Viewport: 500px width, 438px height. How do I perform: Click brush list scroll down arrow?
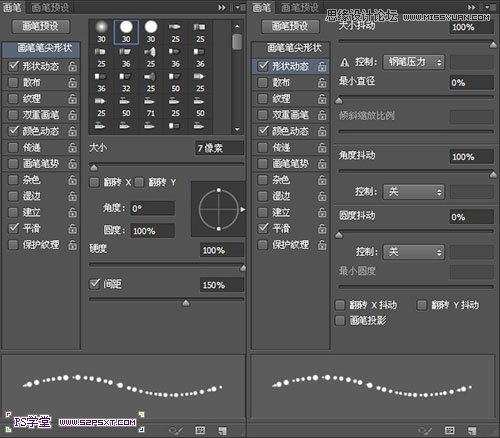click(x=237, y=129)
